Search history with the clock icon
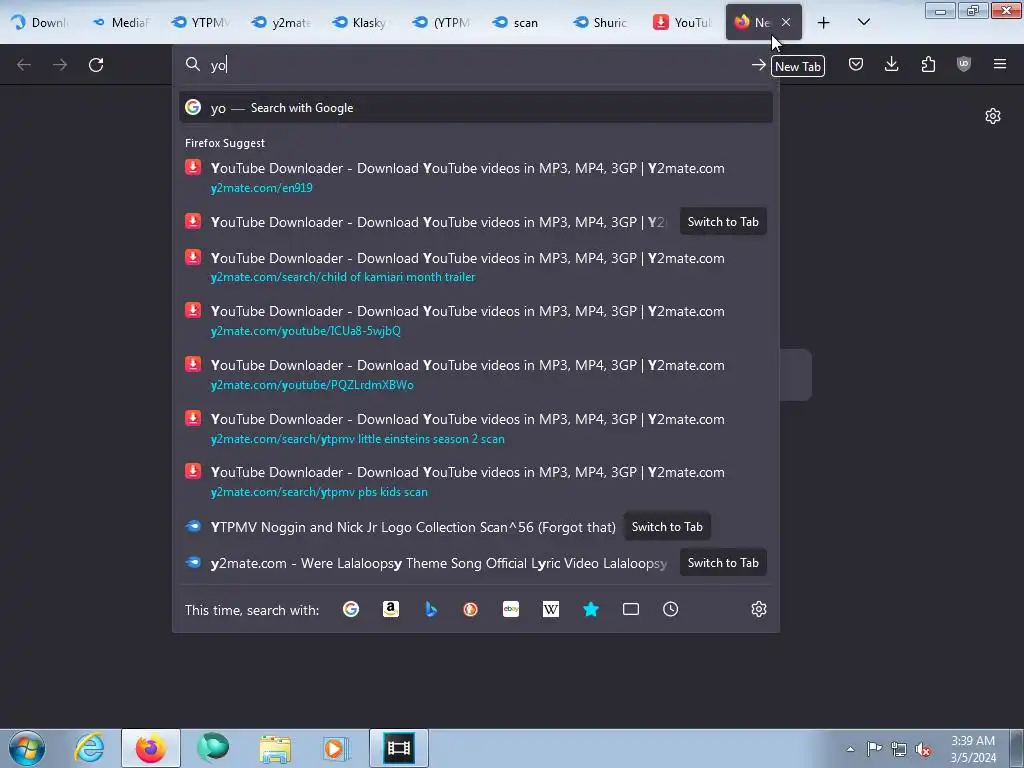This screenshot has height=768, width=1024. point(671,609)
